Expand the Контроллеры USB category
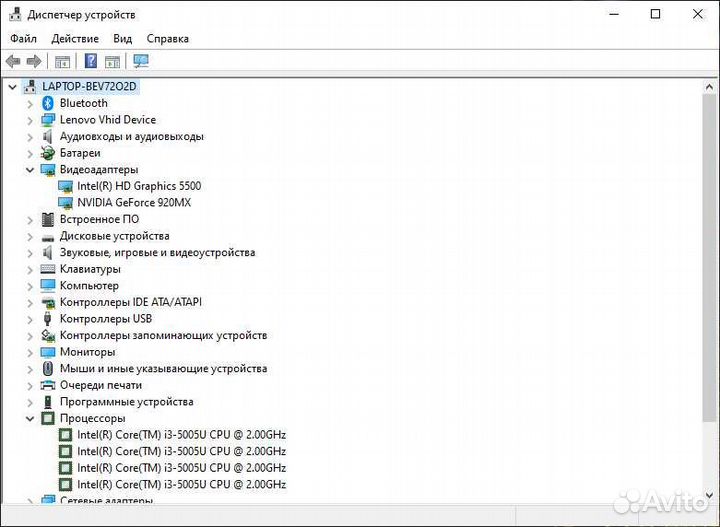 (30, 319)
